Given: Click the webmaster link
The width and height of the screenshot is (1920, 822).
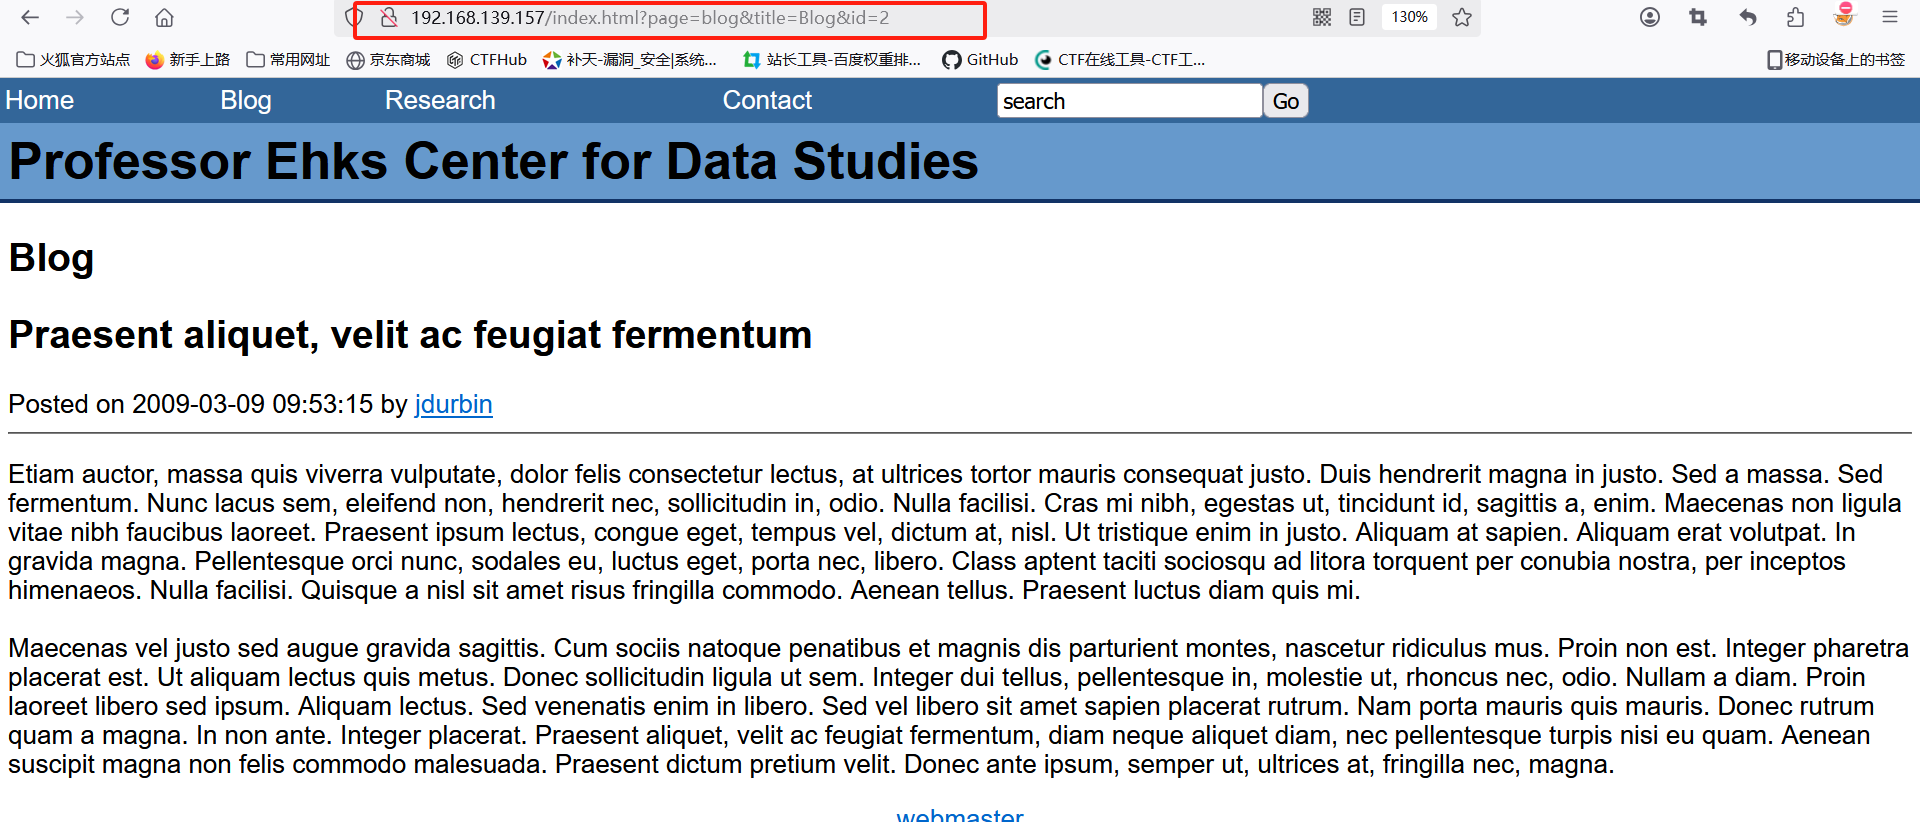Looking at the screenshot, I should point(960,815).
